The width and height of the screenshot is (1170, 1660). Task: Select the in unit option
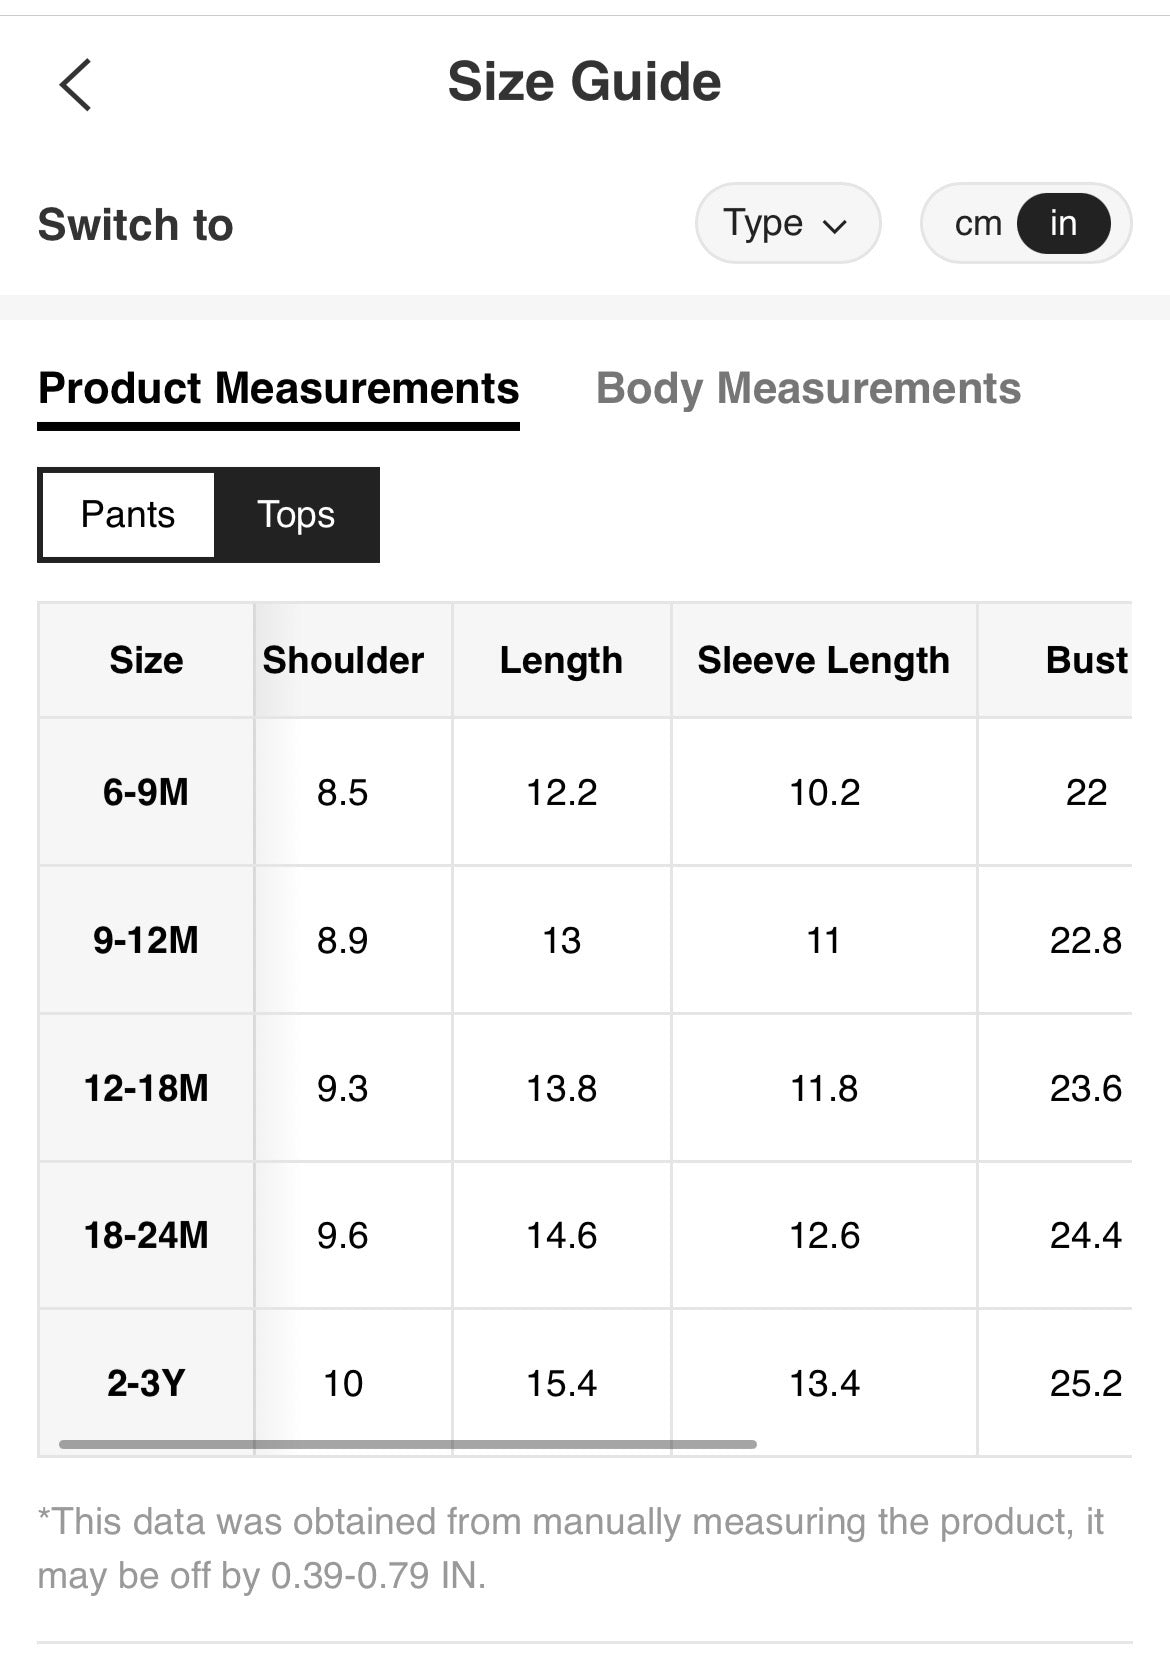pyautogui.click(x=1062, y=223)
